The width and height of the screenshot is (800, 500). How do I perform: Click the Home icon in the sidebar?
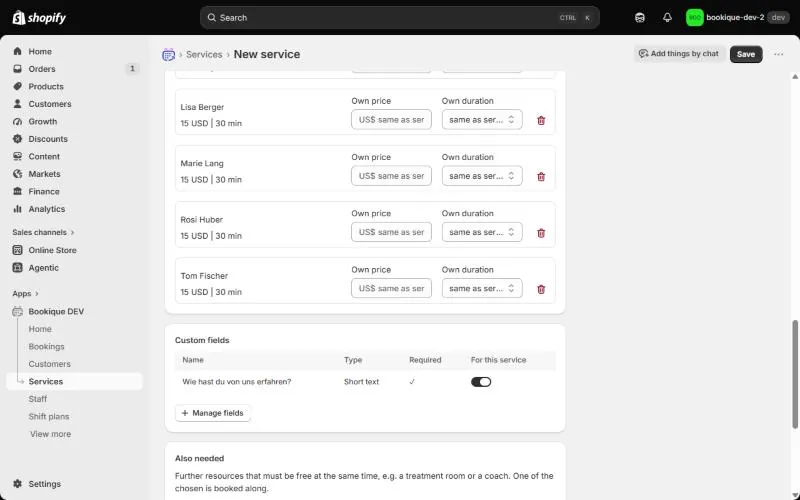coord(17,51)
